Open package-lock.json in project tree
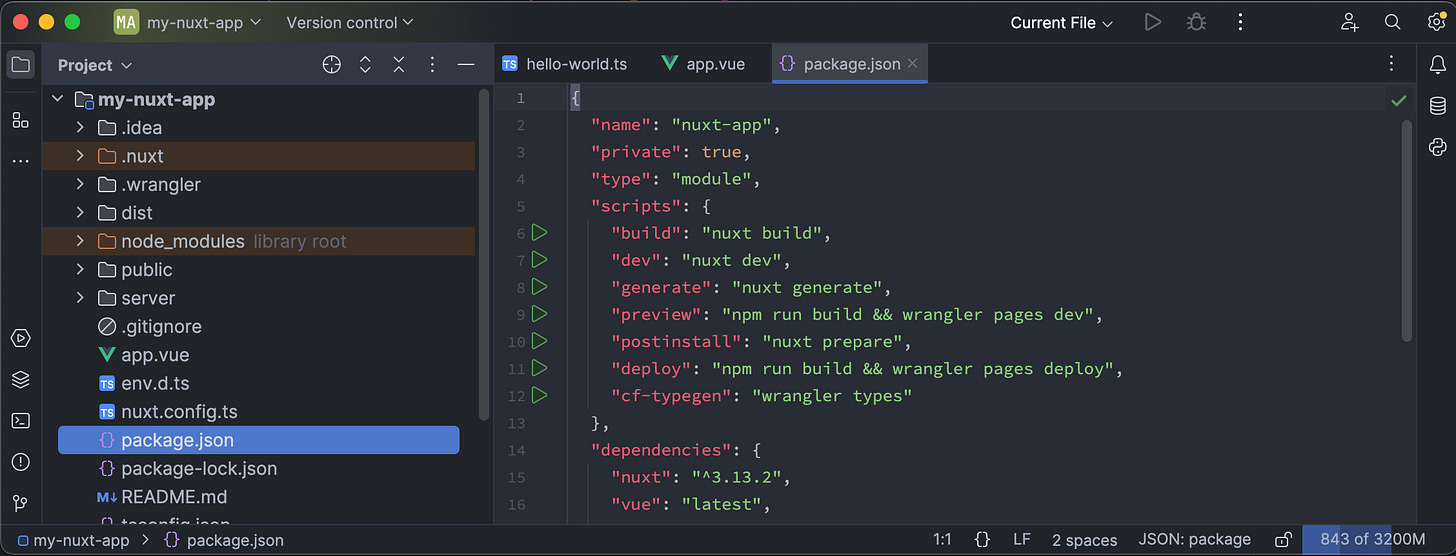Screen dimensions: 1456x556 199,468
